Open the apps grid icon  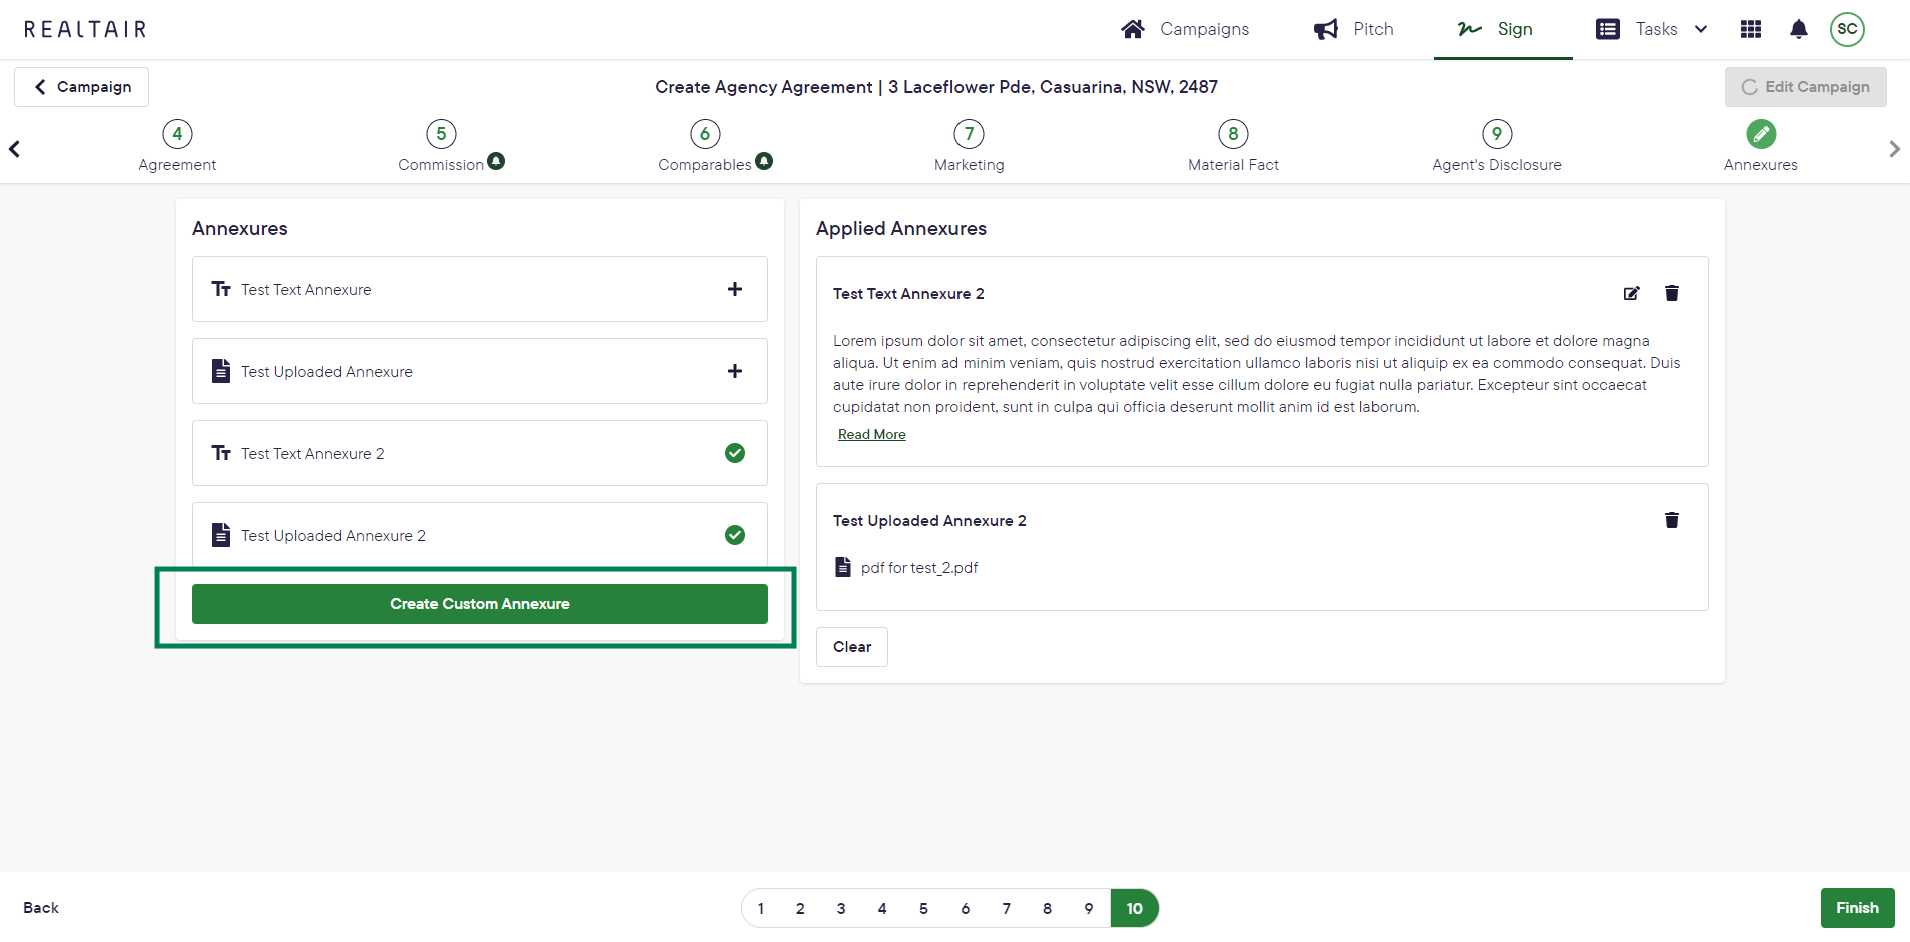tap(1751, 29)
